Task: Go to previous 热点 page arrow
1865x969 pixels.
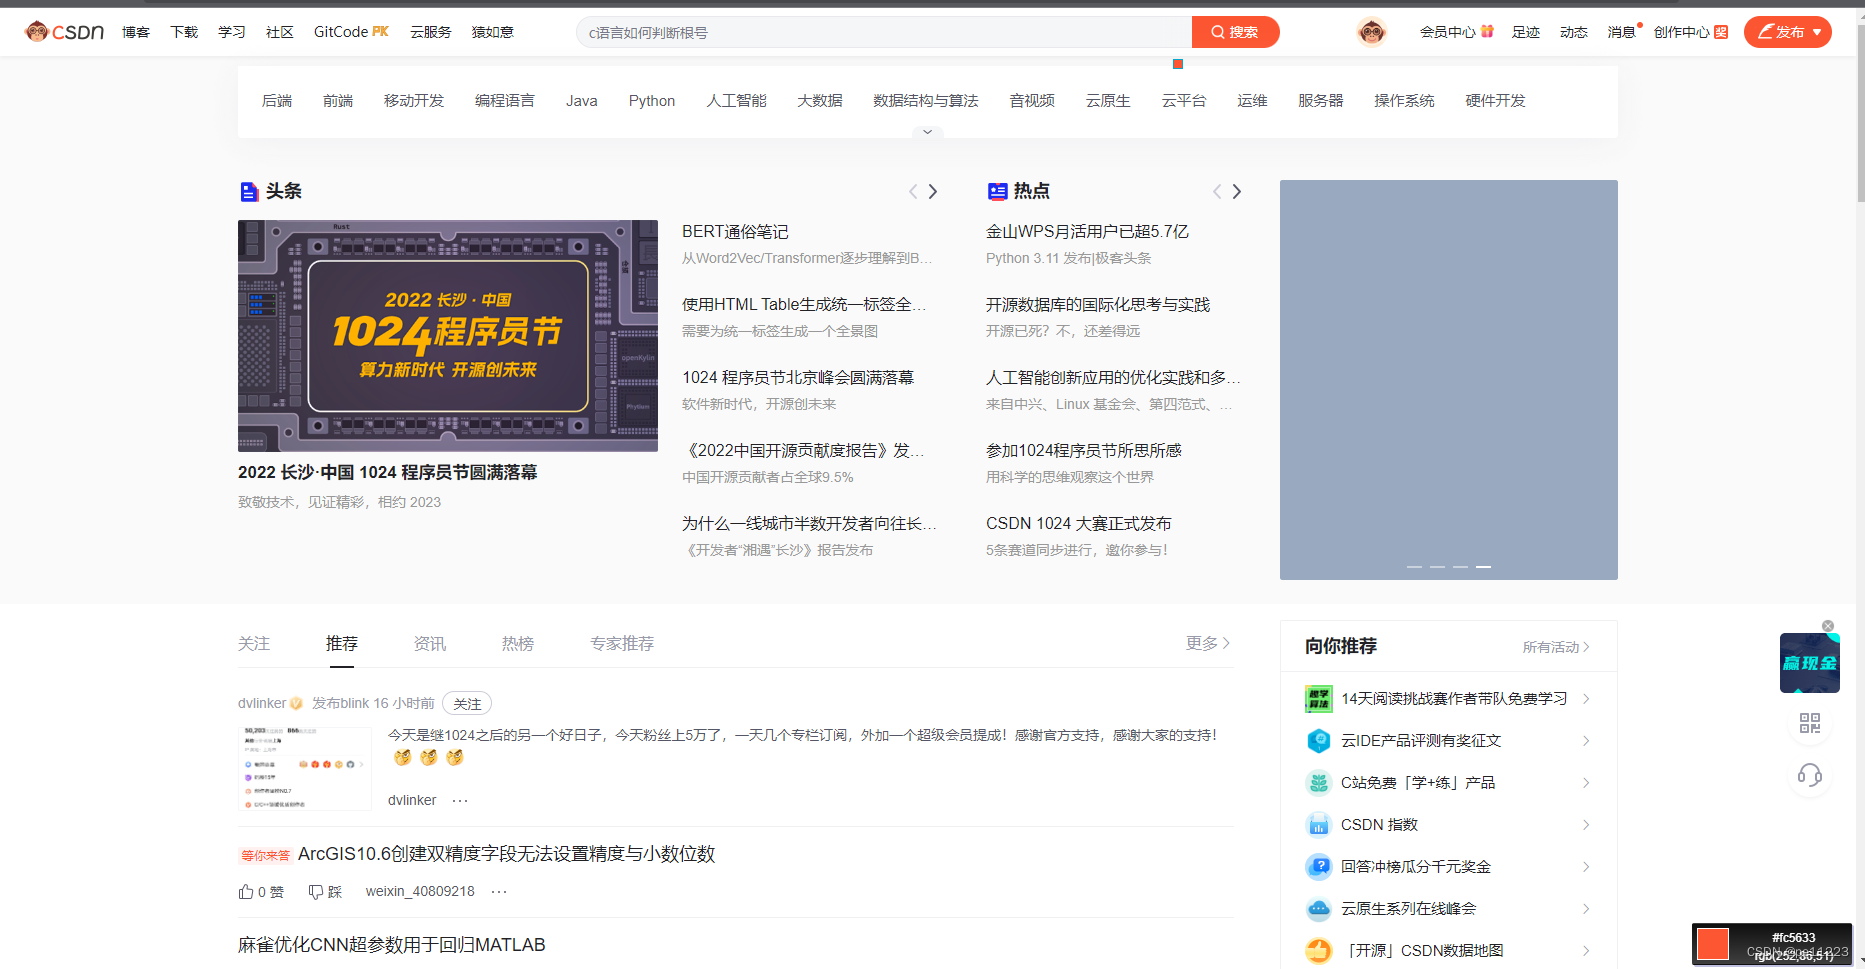Action: point(1217,191)
